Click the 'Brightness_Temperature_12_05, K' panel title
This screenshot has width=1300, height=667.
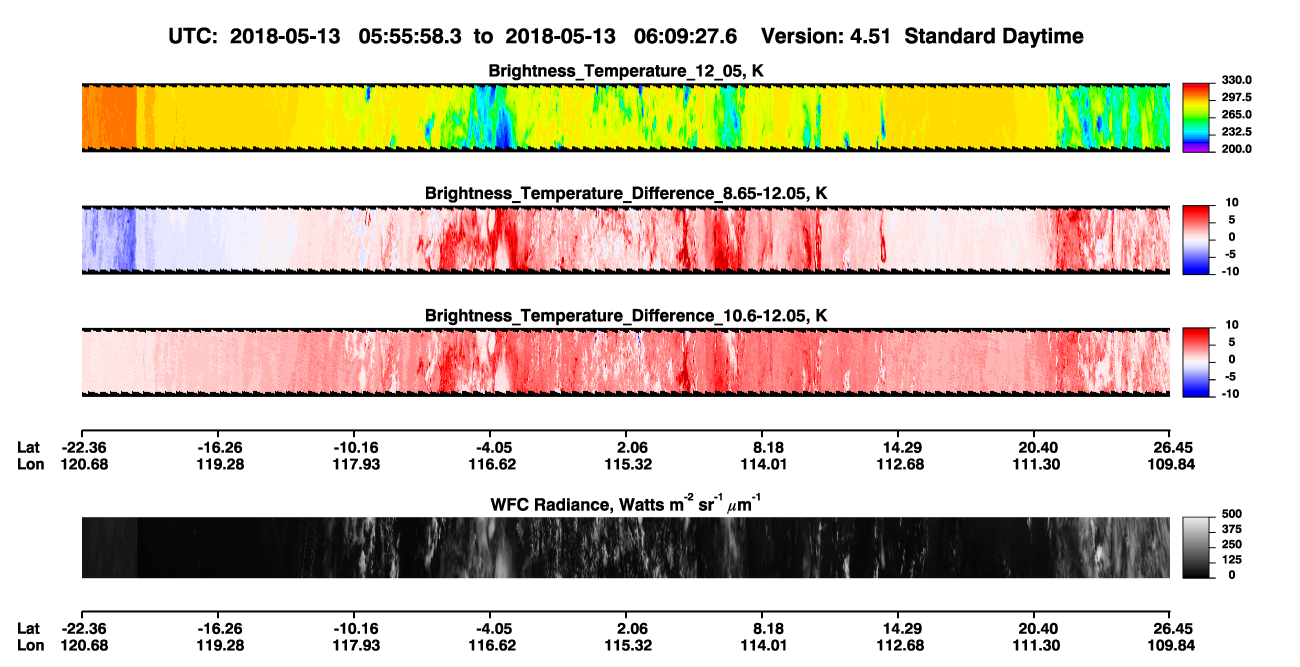[626, 71]
